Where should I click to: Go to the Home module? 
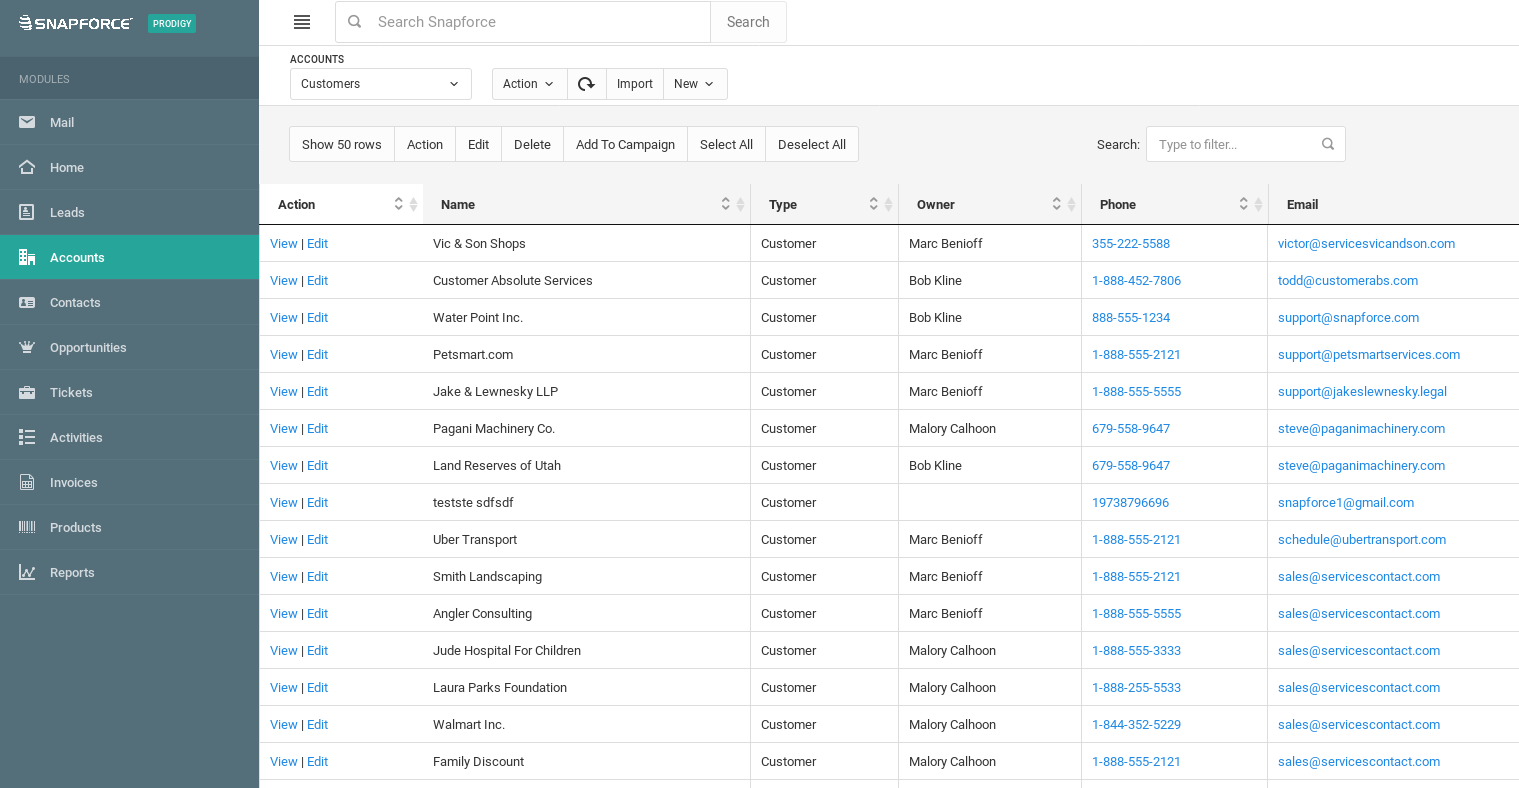coord(129,167)
